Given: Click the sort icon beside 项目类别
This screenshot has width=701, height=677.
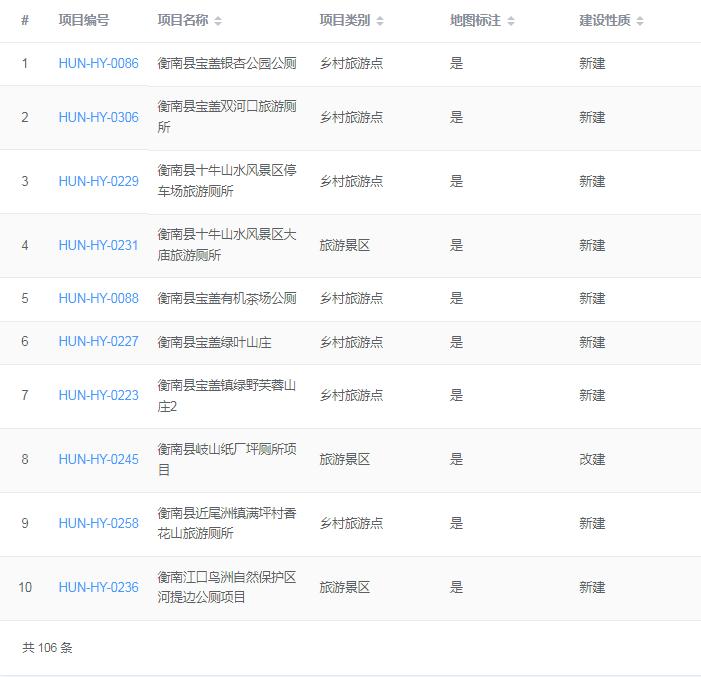Looking at the screenshot, I should tap(380, 21).
